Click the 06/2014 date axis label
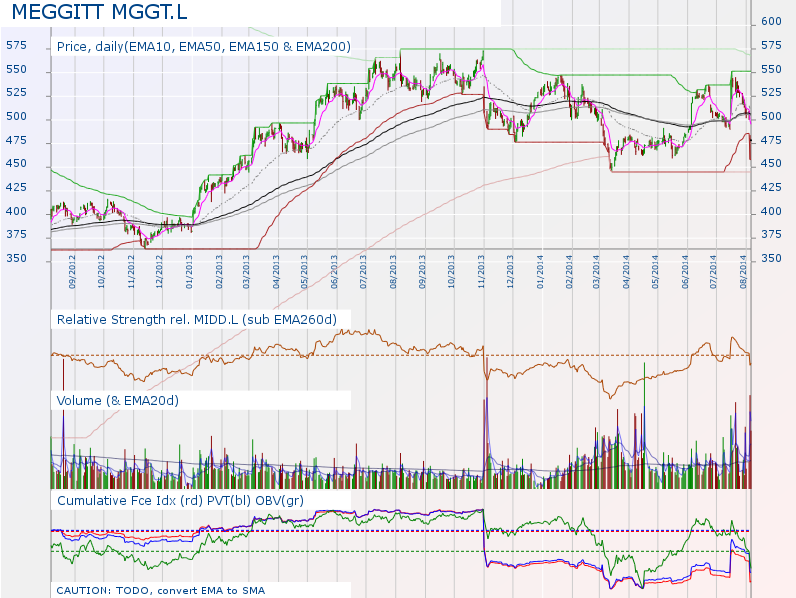Screen dimensions: 796x598 pyautogui.click(x=685, y=273)
